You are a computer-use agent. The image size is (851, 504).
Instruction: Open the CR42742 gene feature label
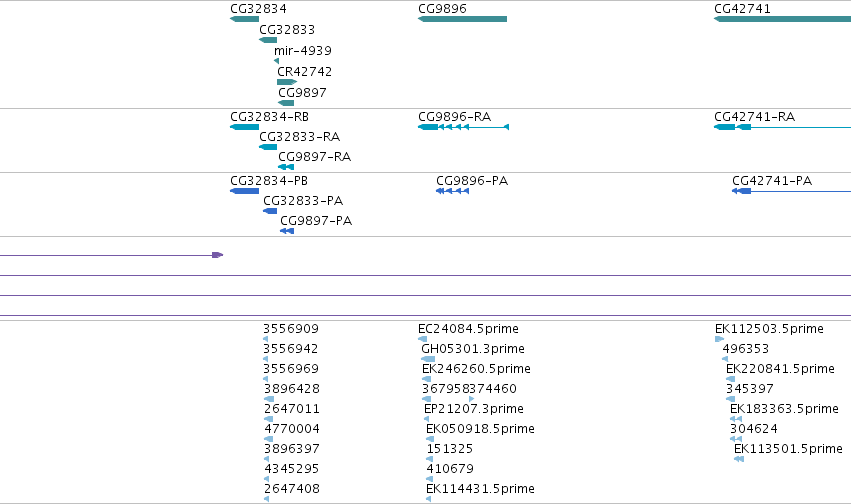tap(304, 72)
